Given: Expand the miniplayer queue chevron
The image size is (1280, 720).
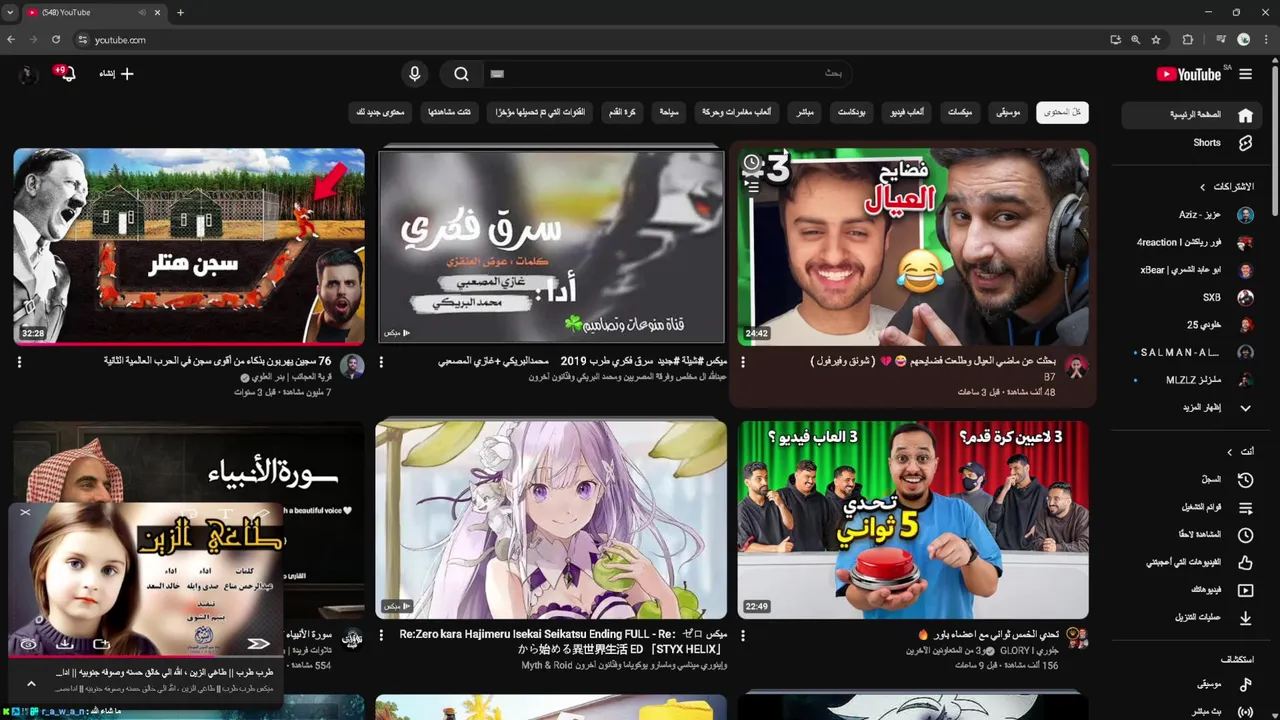Looking at the screenshot, I should (x=31, y=684).
